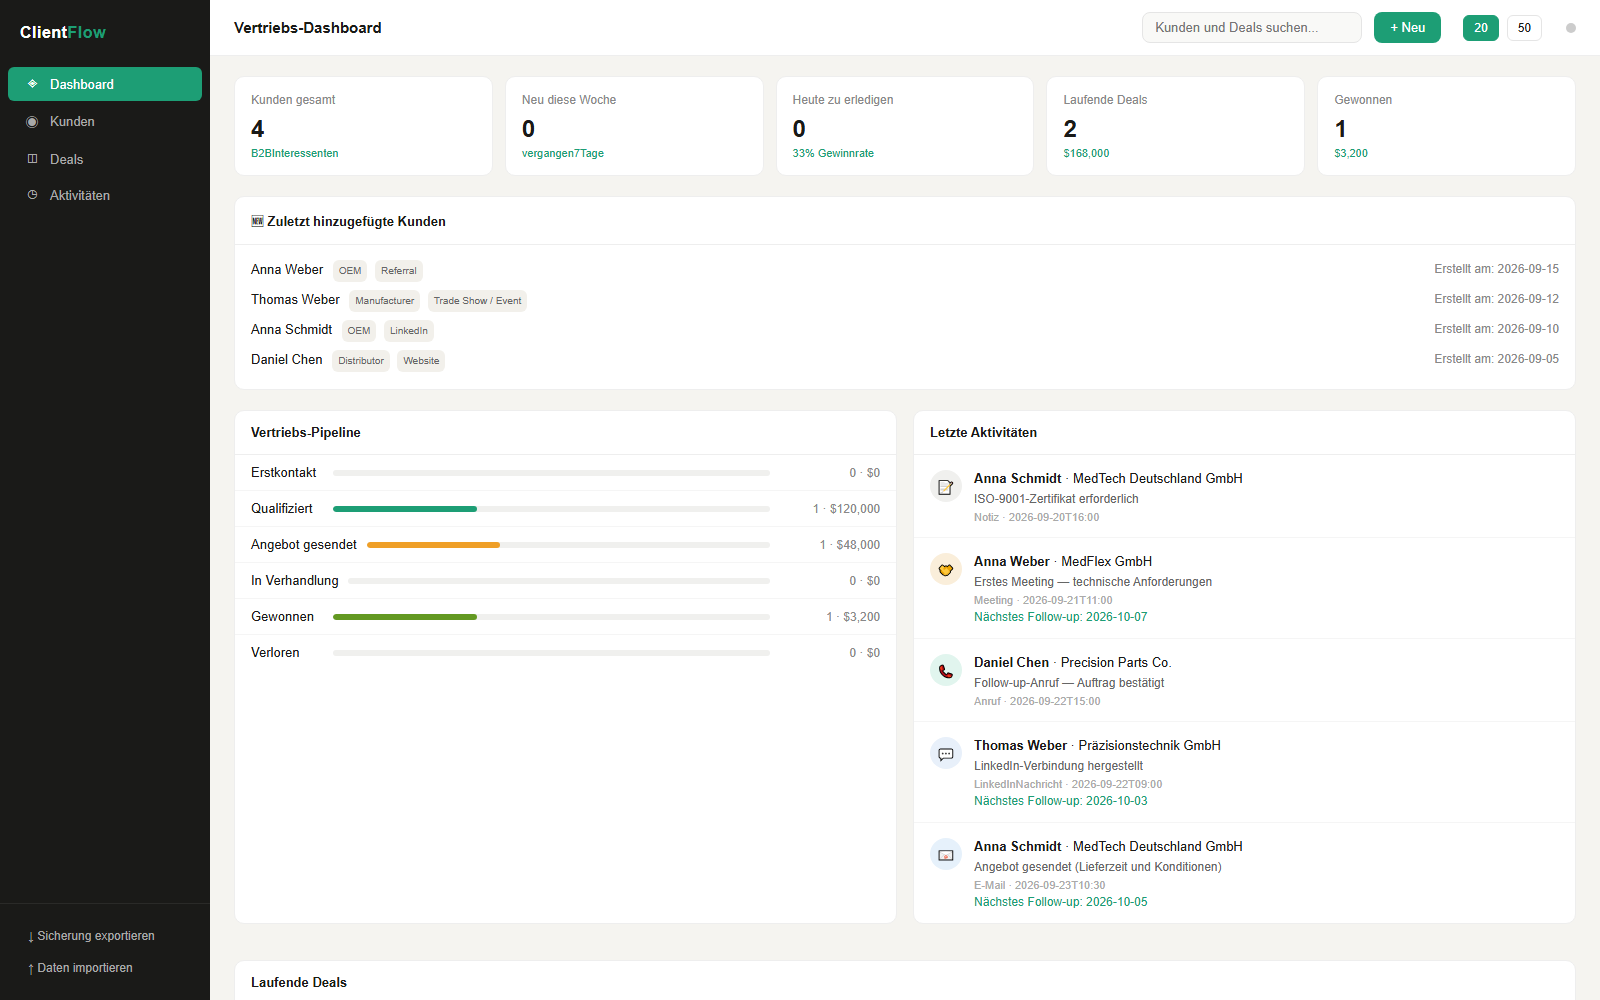Open the Gewonnen stat card showing $3,200
This screenshot has width=1600, height=1000.
[x=1446, y=126]
